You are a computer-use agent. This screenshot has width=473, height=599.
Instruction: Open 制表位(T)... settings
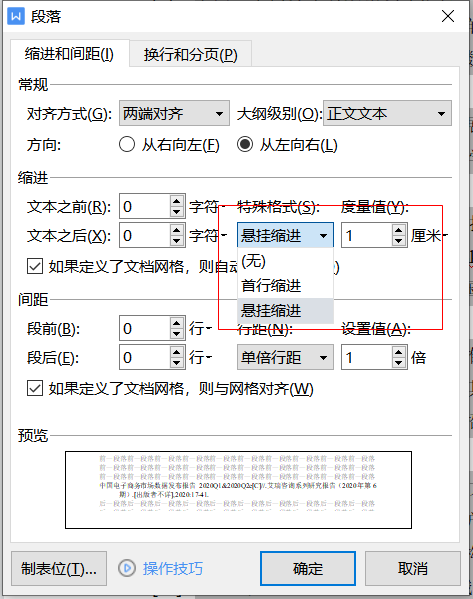pyautogui.click(x=59, y=568)
